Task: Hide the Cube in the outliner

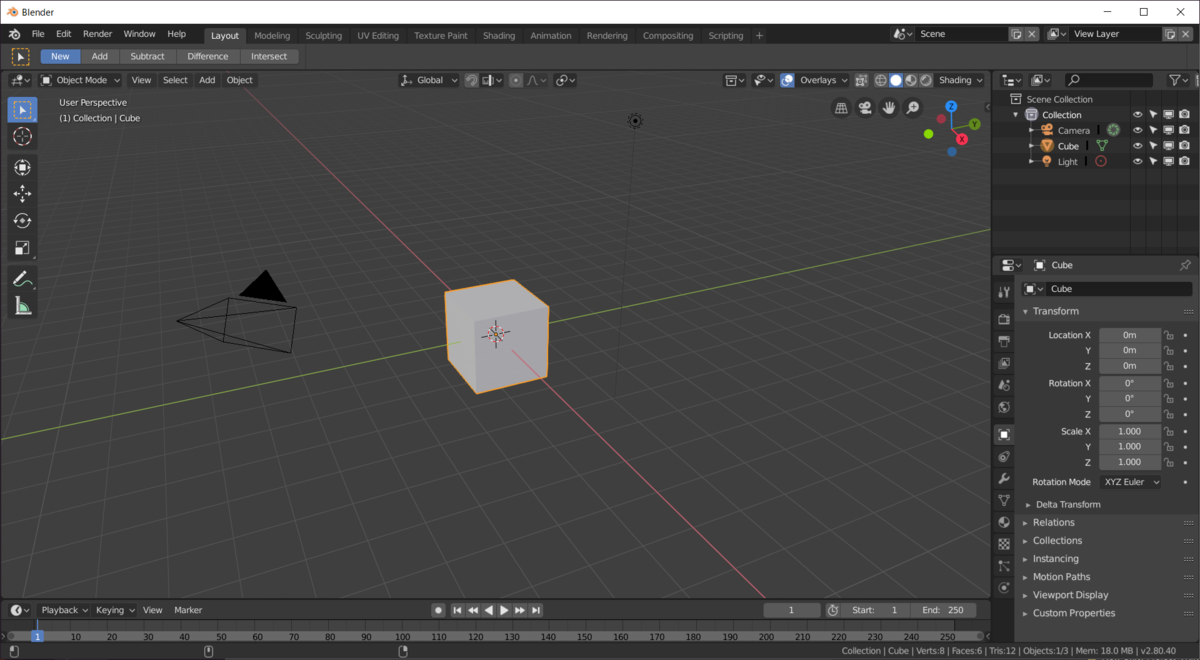Action: [1138, 145]
